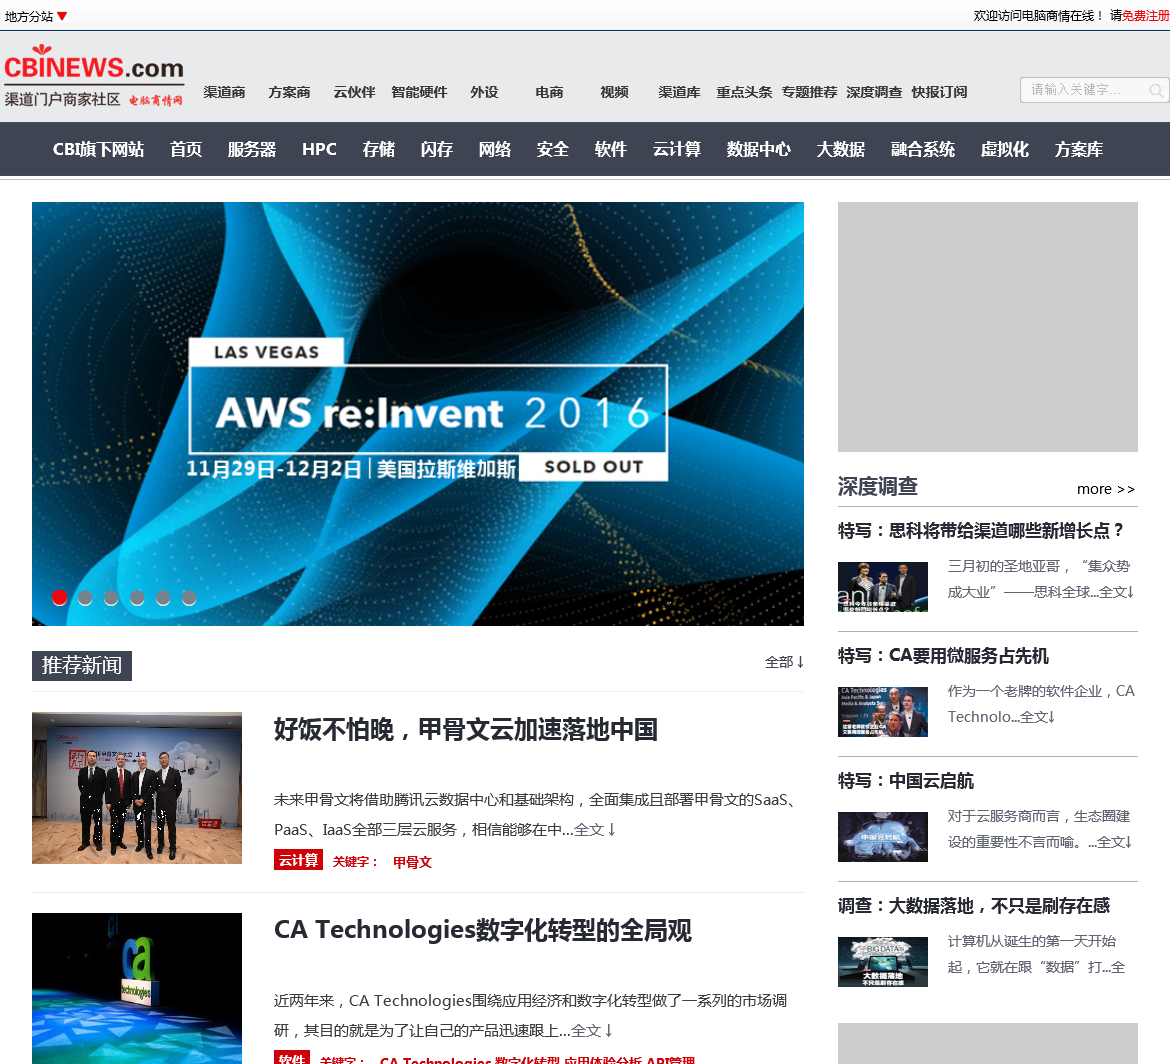Open 云伙伴 section
This screenshot has height=1064, width=1170.
(354, 92)
